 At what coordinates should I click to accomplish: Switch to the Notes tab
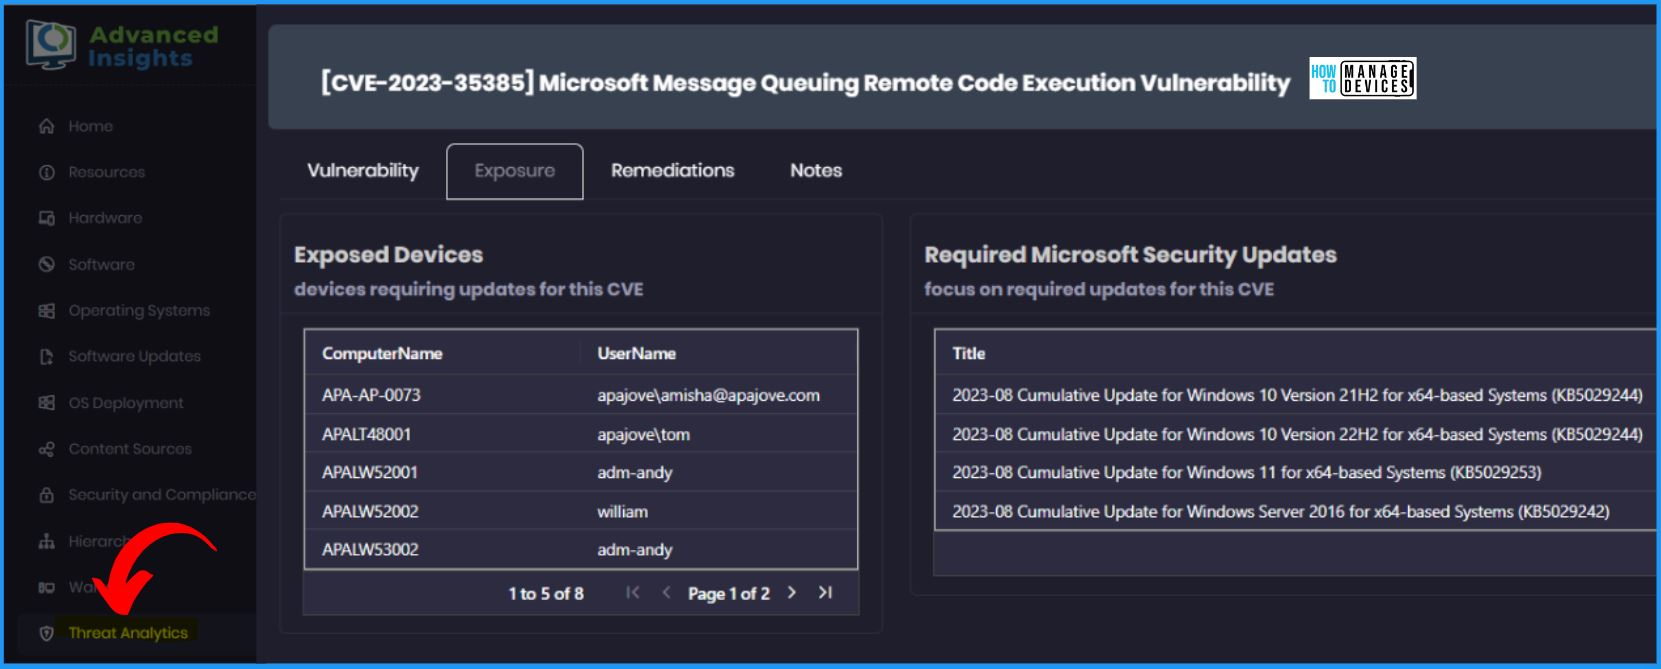pyautogui.click(x=816, y=171)
